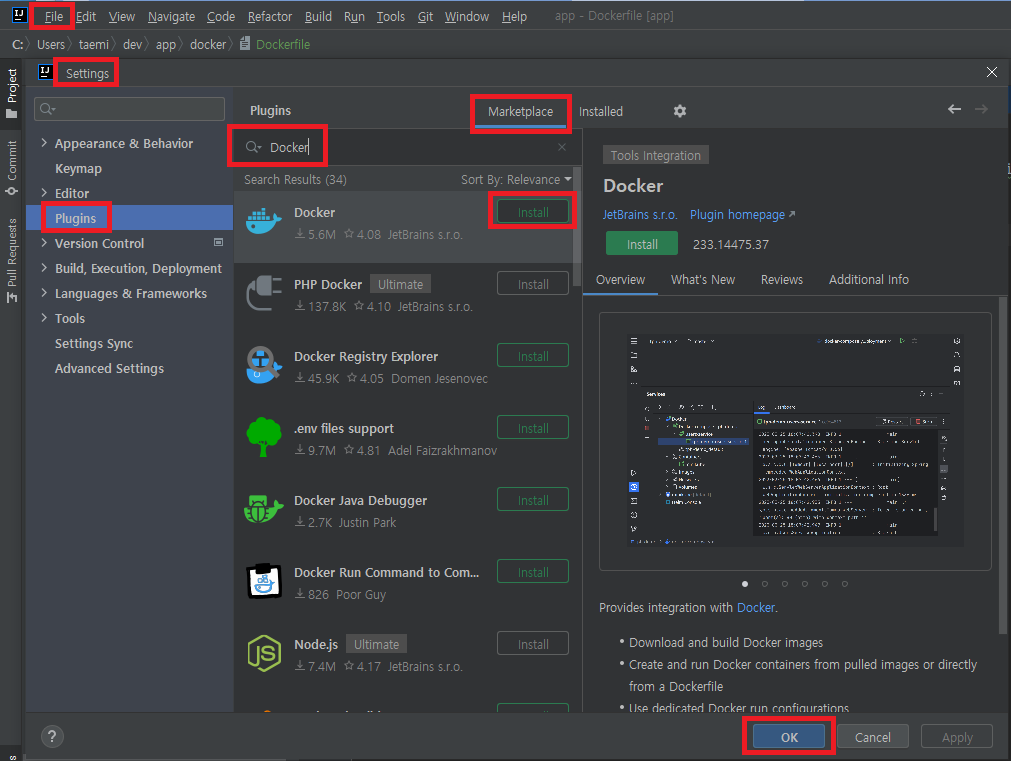Image resolution: width=1011 pixels, height=761 pixels.
Task: Open the Navigate menu
Action: coord(171,16)
